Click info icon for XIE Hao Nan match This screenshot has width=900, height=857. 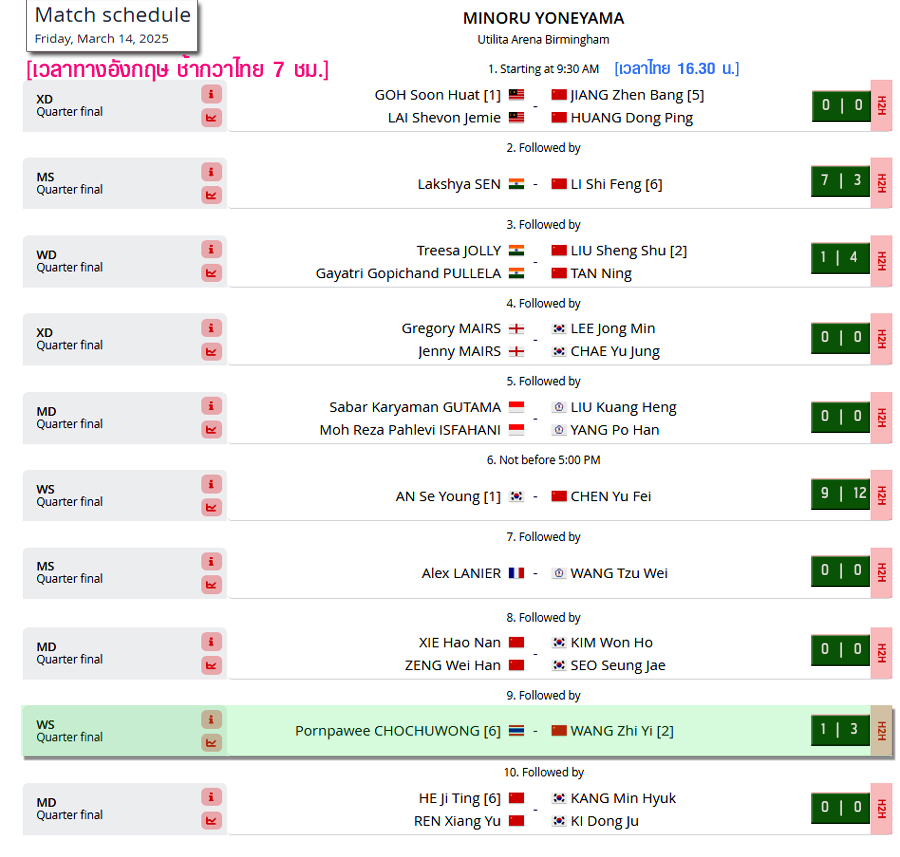[x=211, y=642]
